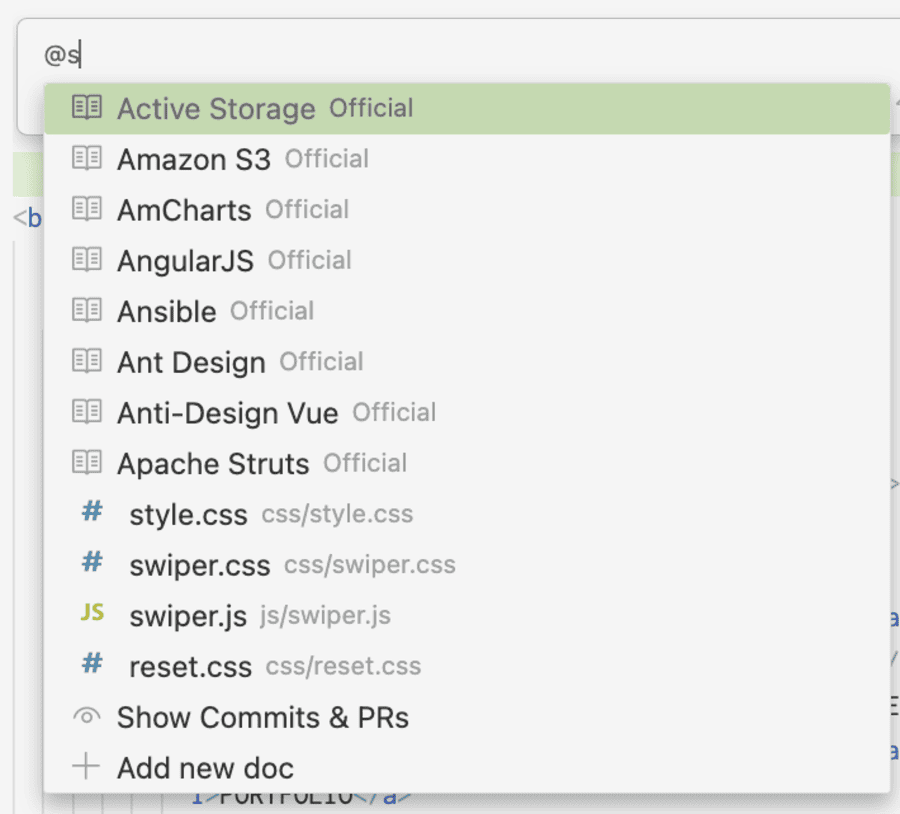900x814 pixels.
Task: Select the Ansible documentation entry
Action: coord(467,311)
